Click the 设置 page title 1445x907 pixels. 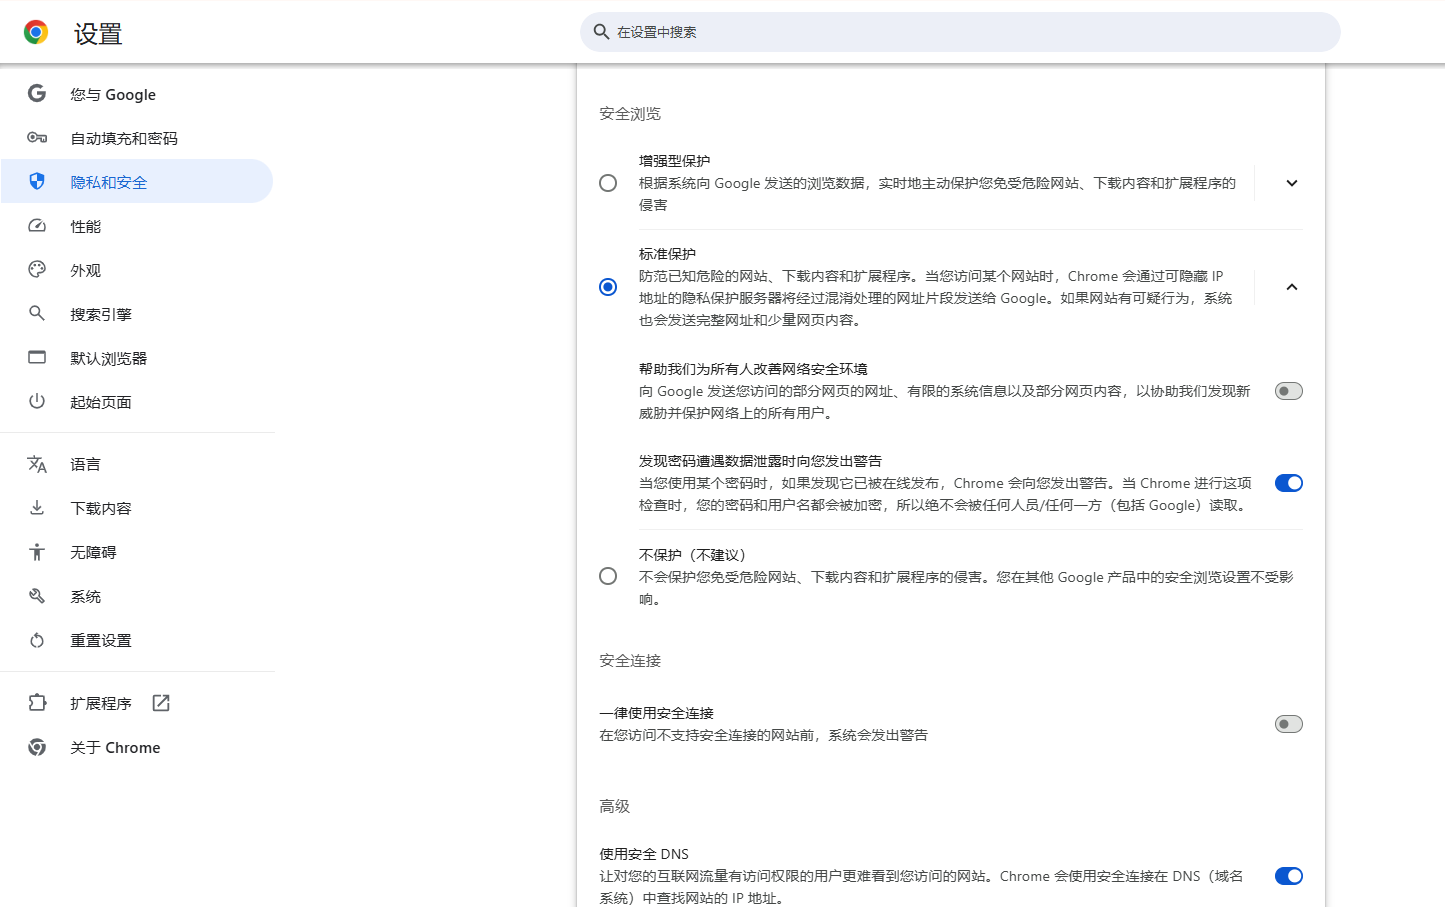[98, 34]
